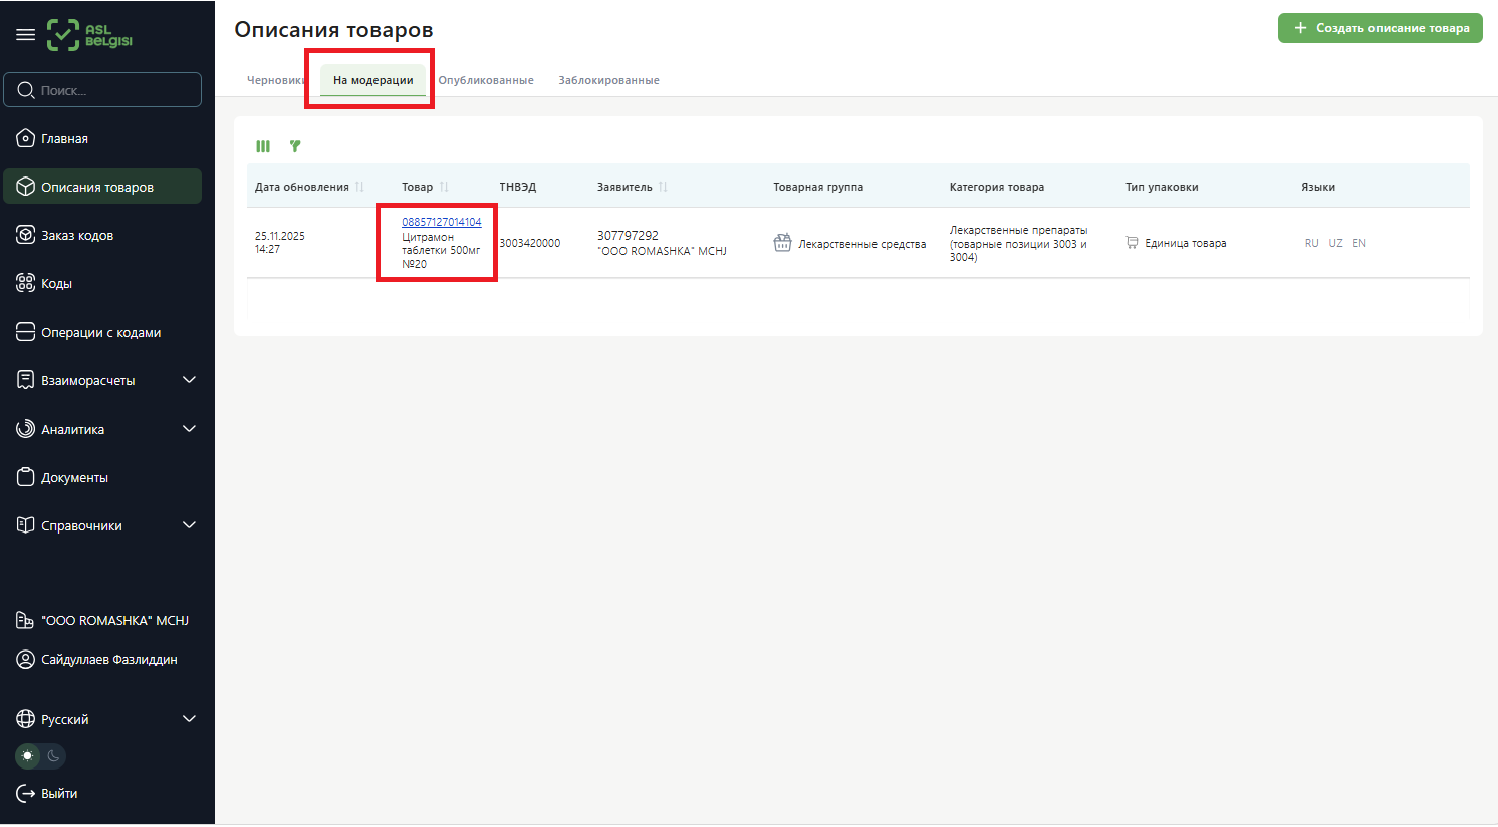
Task: Go to Главная home page
Action: [64, 139]
